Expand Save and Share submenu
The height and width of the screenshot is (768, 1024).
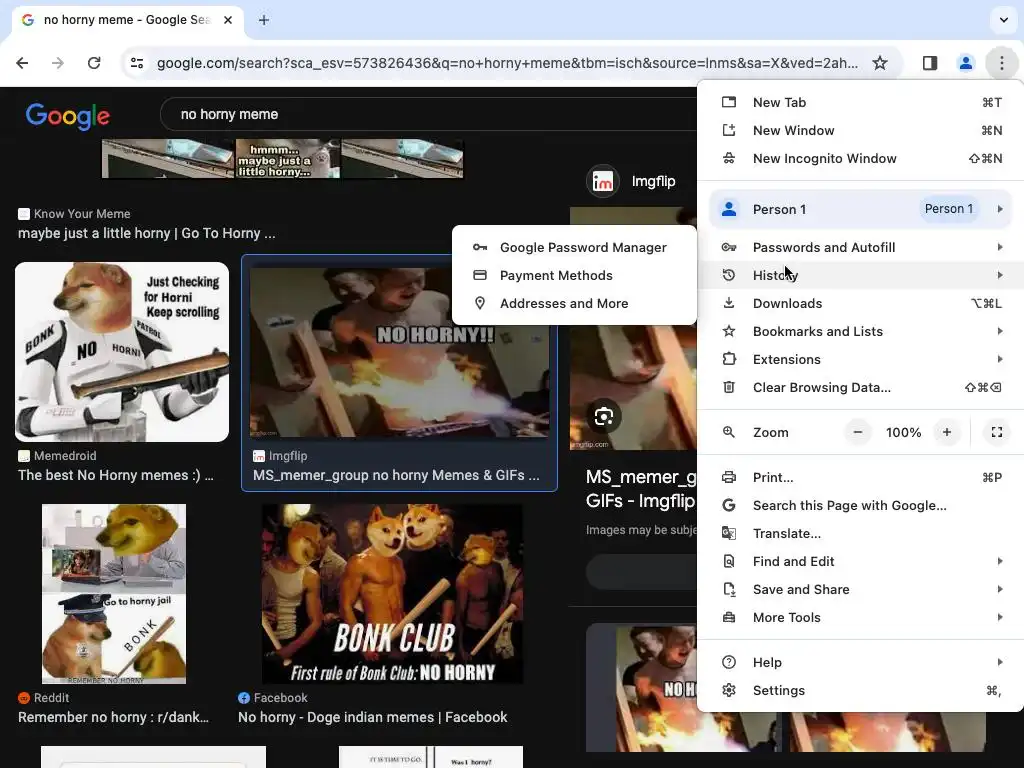pos(861,590)
